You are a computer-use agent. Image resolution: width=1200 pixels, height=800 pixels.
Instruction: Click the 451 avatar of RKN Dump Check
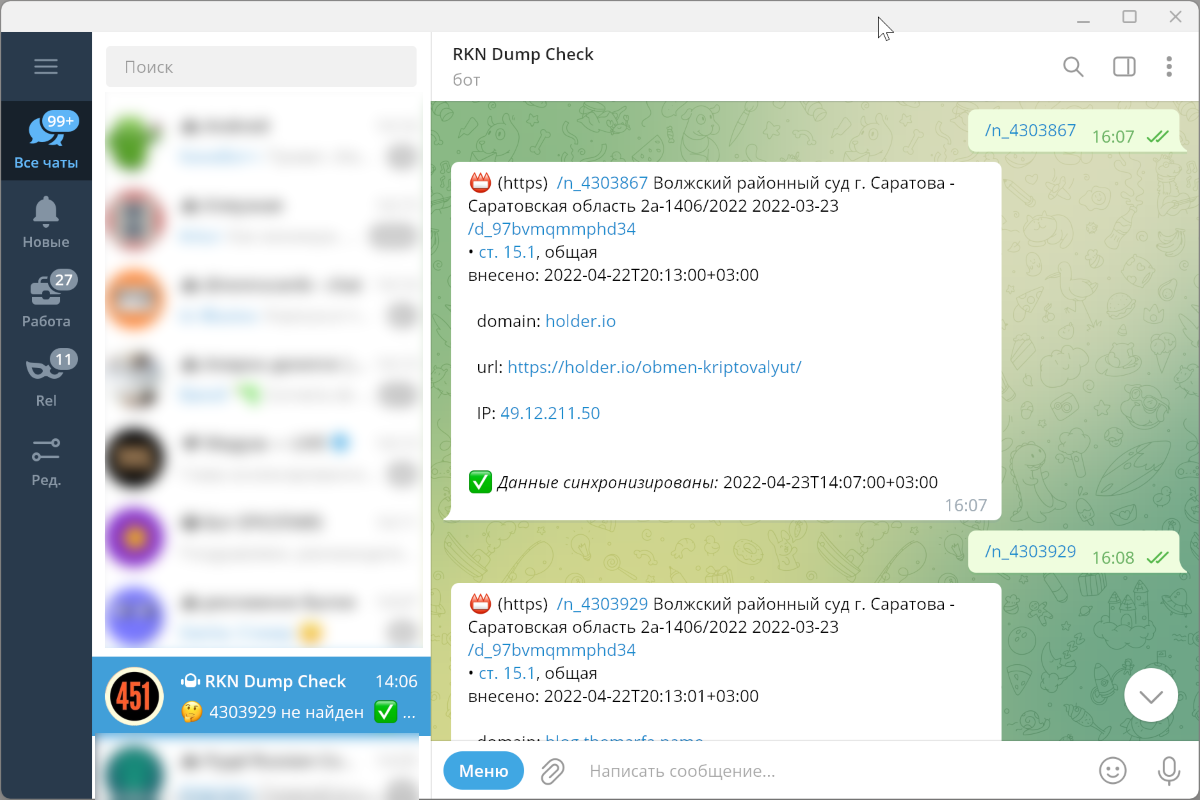(x=134, y=696)
